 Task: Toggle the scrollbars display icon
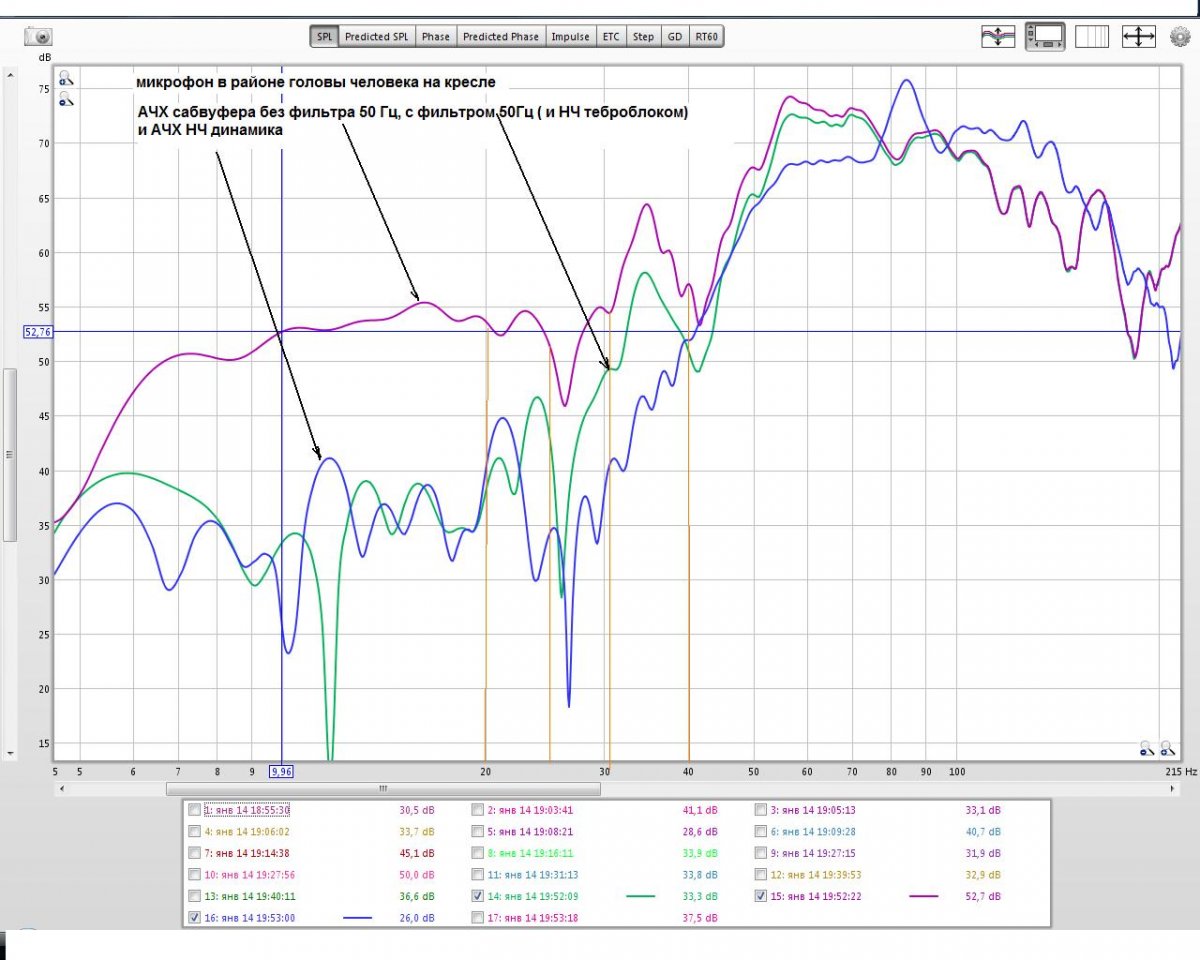(x=1045, y=37)
